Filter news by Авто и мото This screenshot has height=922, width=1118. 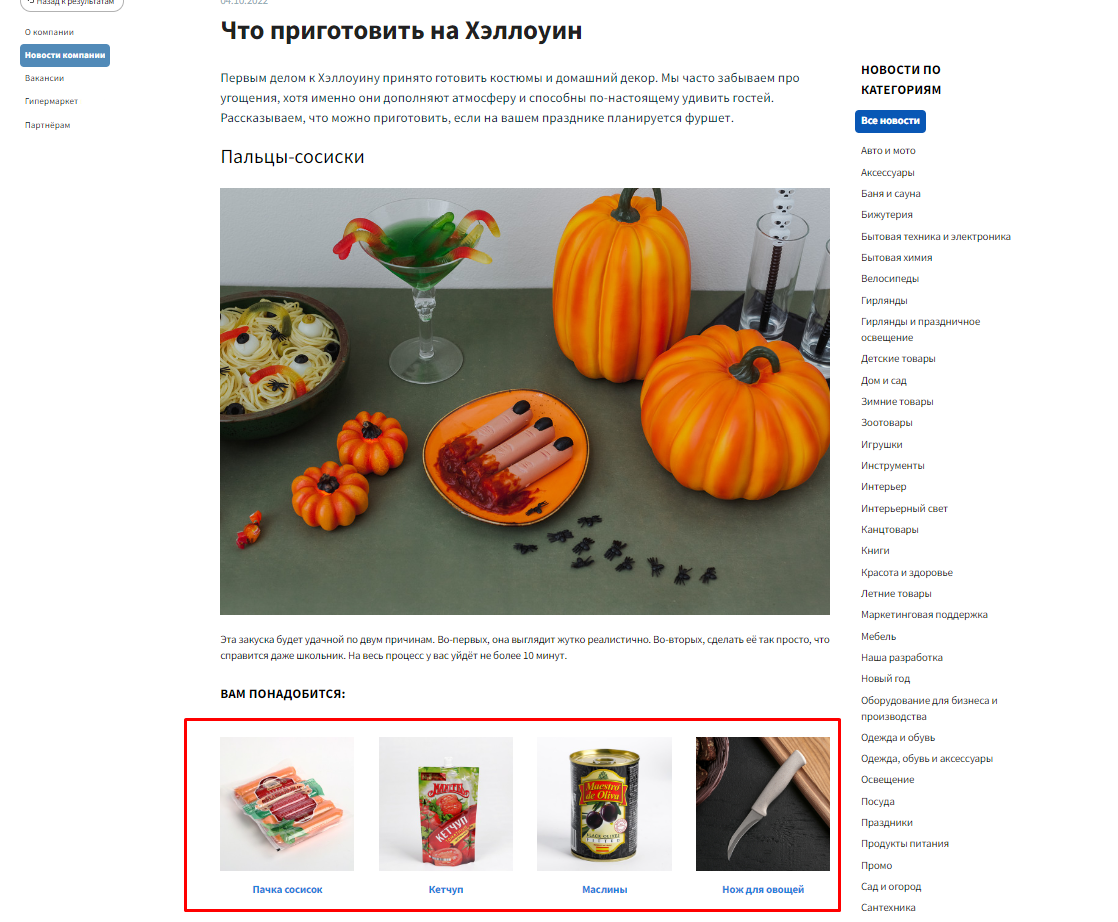[x=888, y=150]
